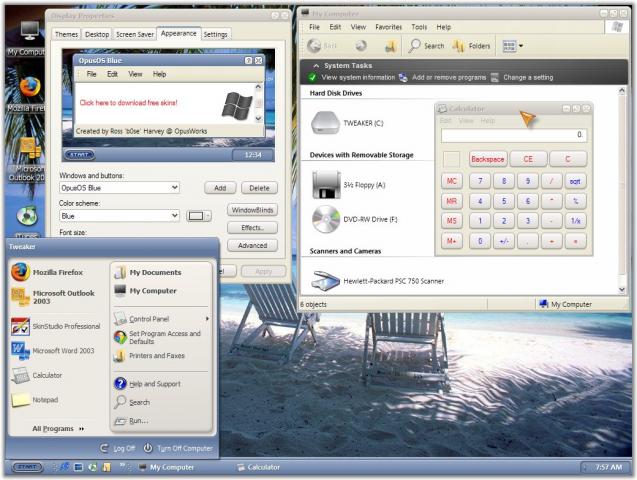Click the Add button in Display Properties
637x480 pixels.
point(220,188)
